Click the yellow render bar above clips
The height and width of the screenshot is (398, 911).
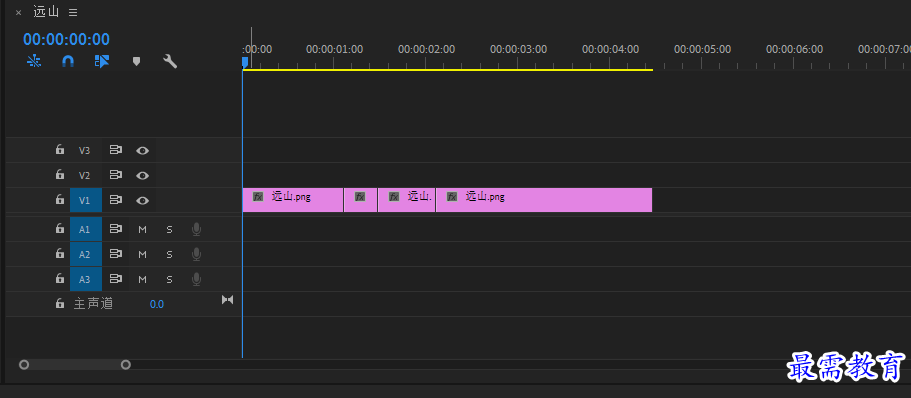[x=447, y=70]
